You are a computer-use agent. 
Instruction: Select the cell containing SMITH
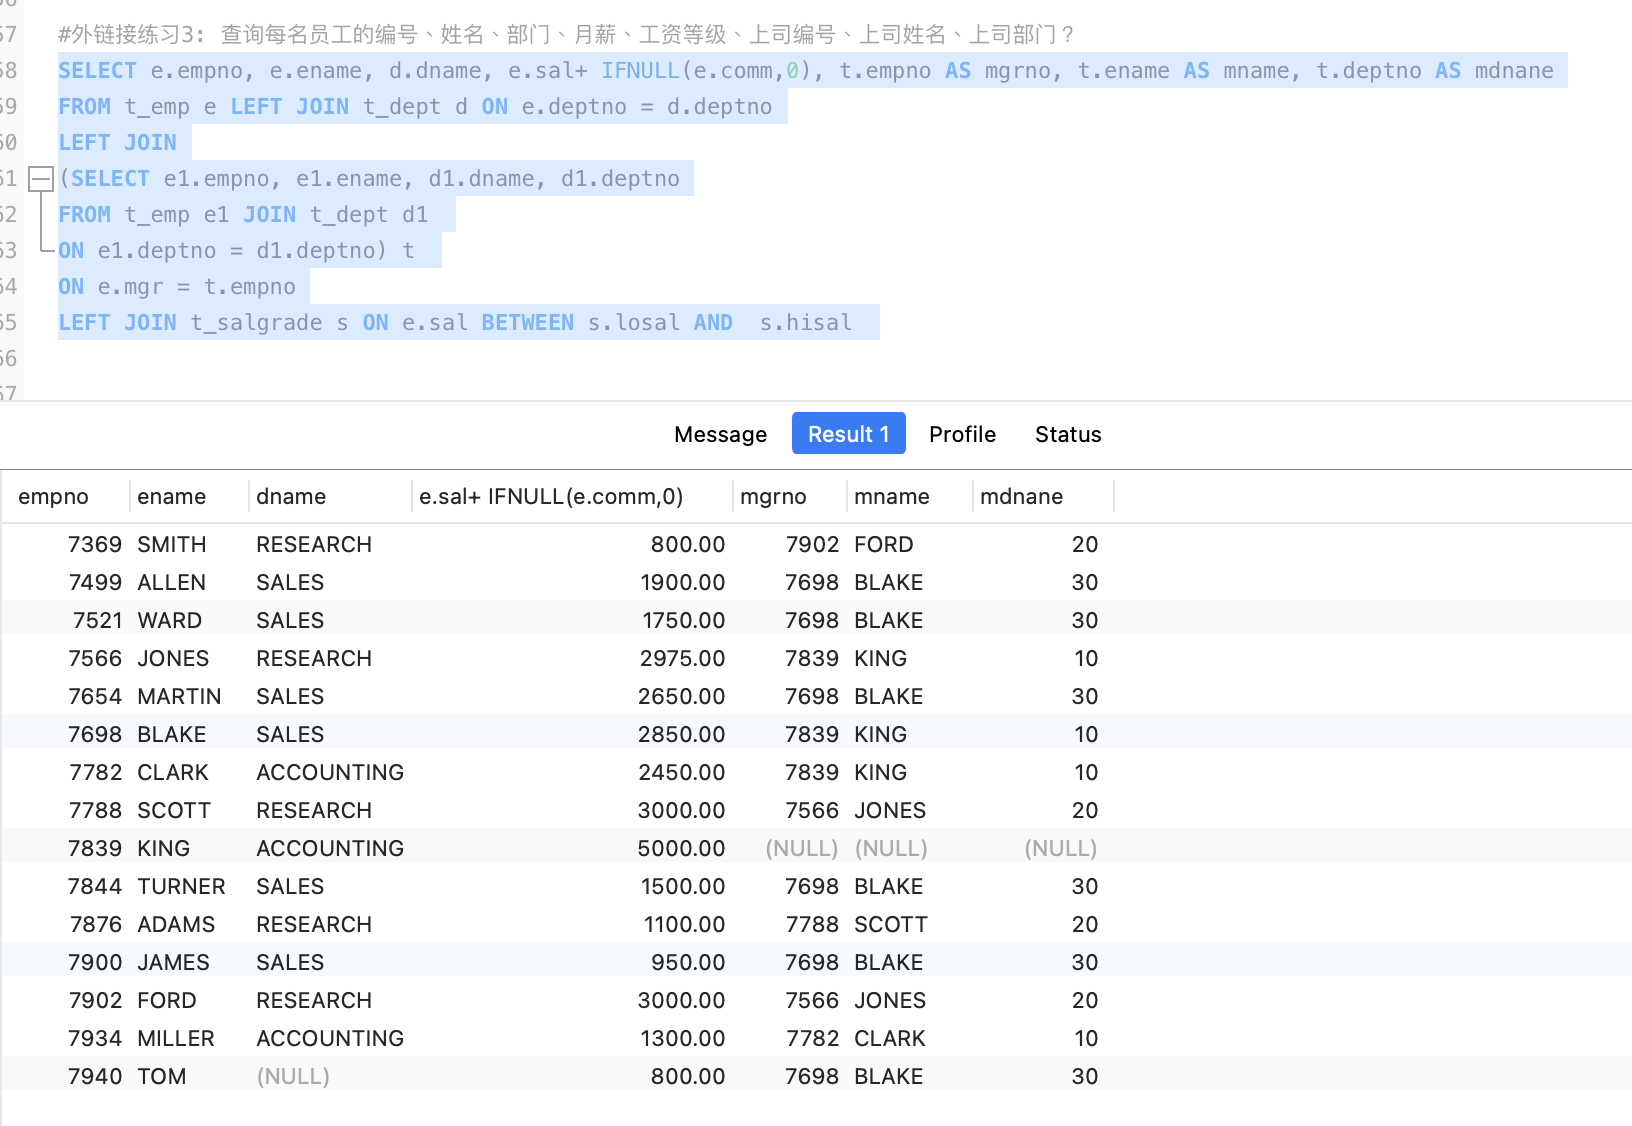coord(172,545)
